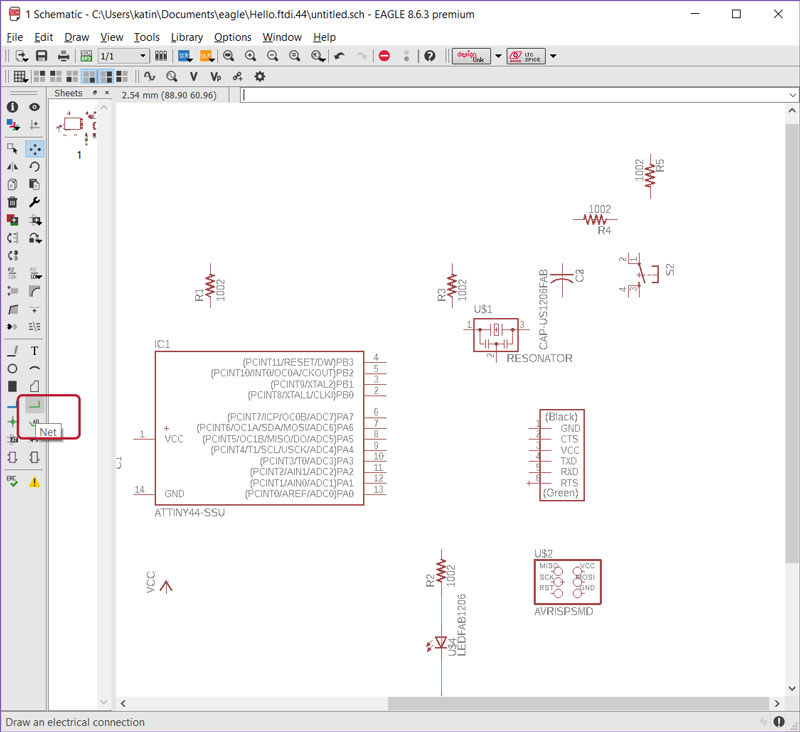
Task: Open the Options menu
Action: [x=233, y=37]
